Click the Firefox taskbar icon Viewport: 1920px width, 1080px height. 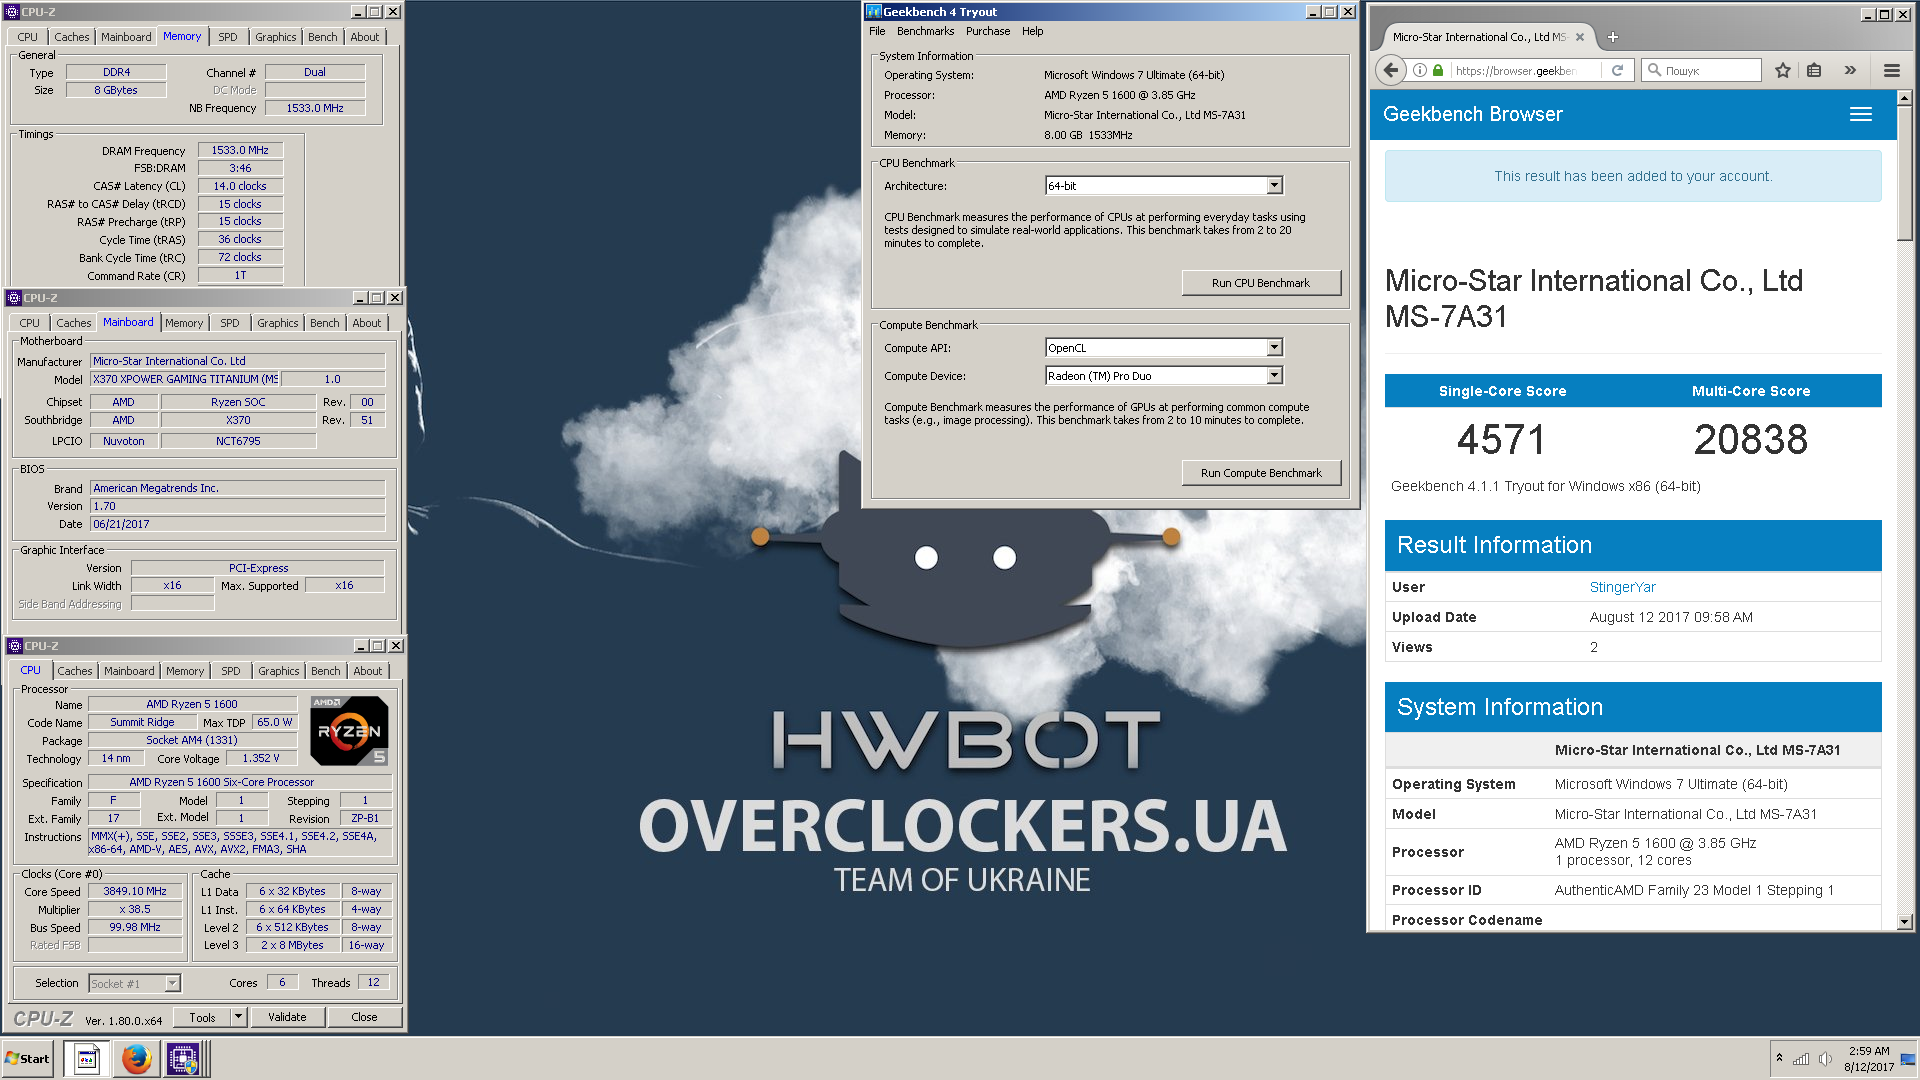point(136,1058)
